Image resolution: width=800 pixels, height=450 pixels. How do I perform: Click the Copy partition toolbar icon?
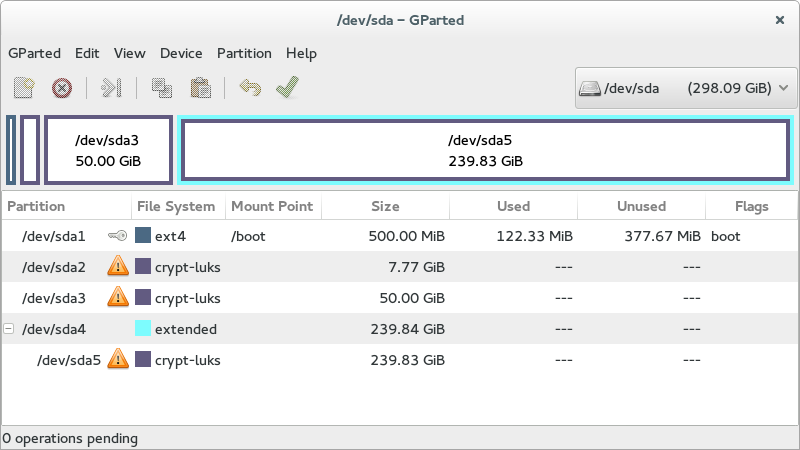[x=162, y=88]
